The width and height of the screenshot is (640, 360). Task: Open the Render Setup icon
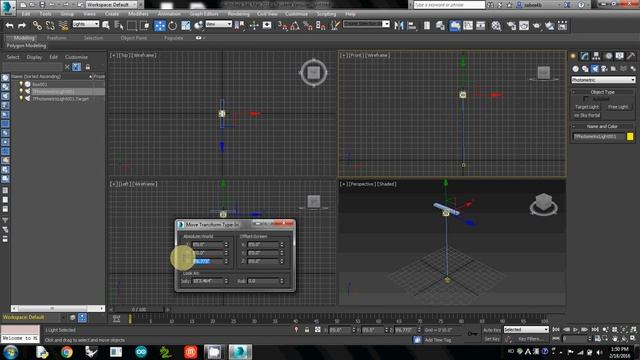pyautogui.click(x=511, y=26)
